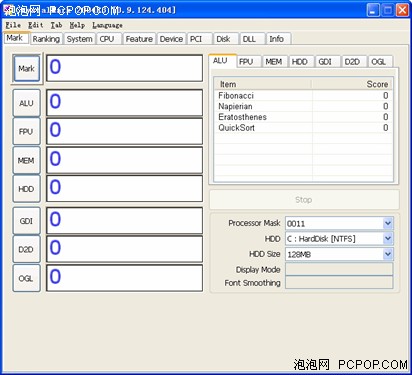The width and height of the screenshot is (412, 375).
Task: Close the application window
Action: 402,10
